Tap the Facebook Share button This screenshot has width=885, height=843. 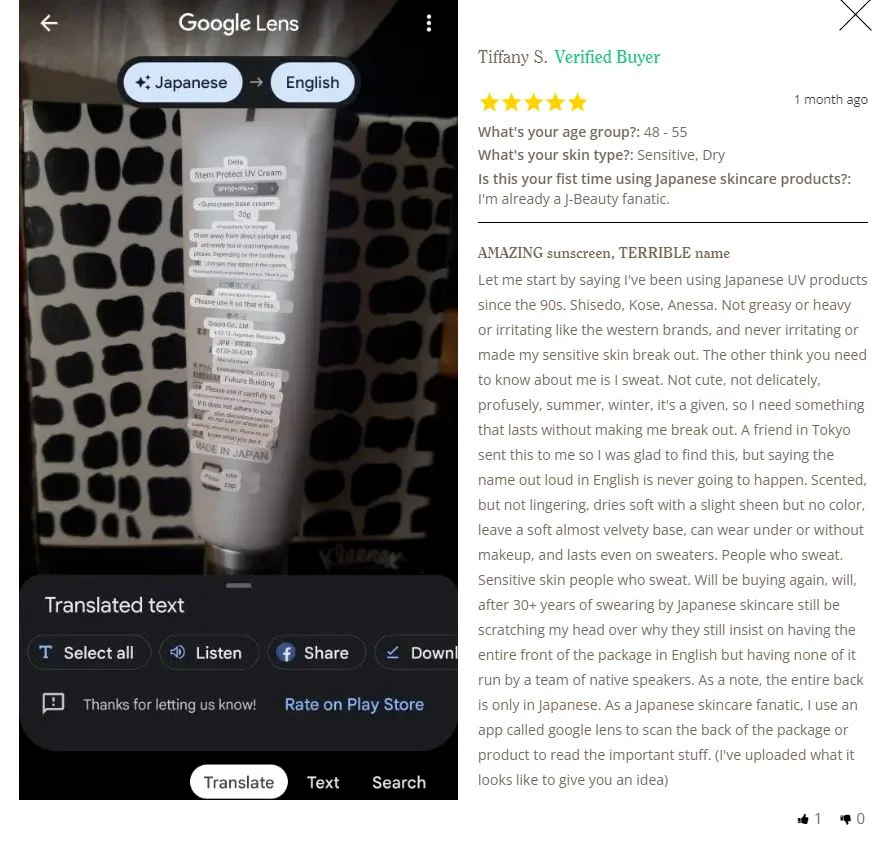click(x=317, y=653)
